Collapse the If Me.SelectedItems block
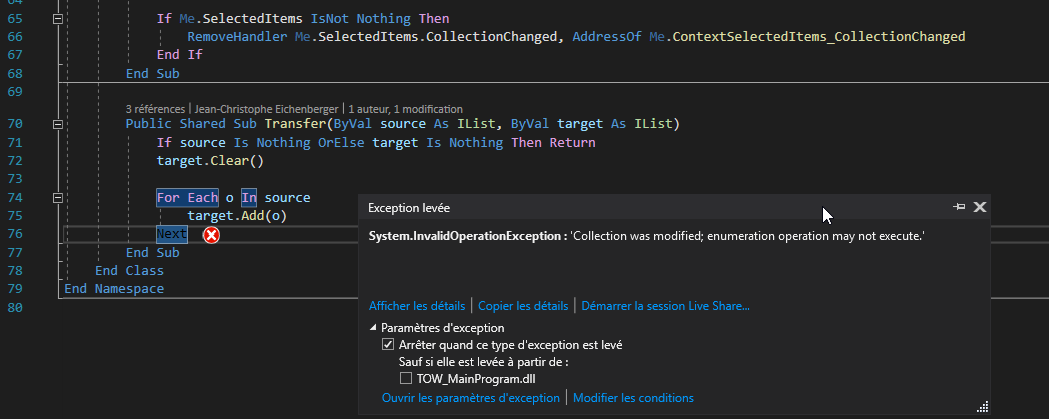Viewport: 1049px width, 419px height. point(57,19)
